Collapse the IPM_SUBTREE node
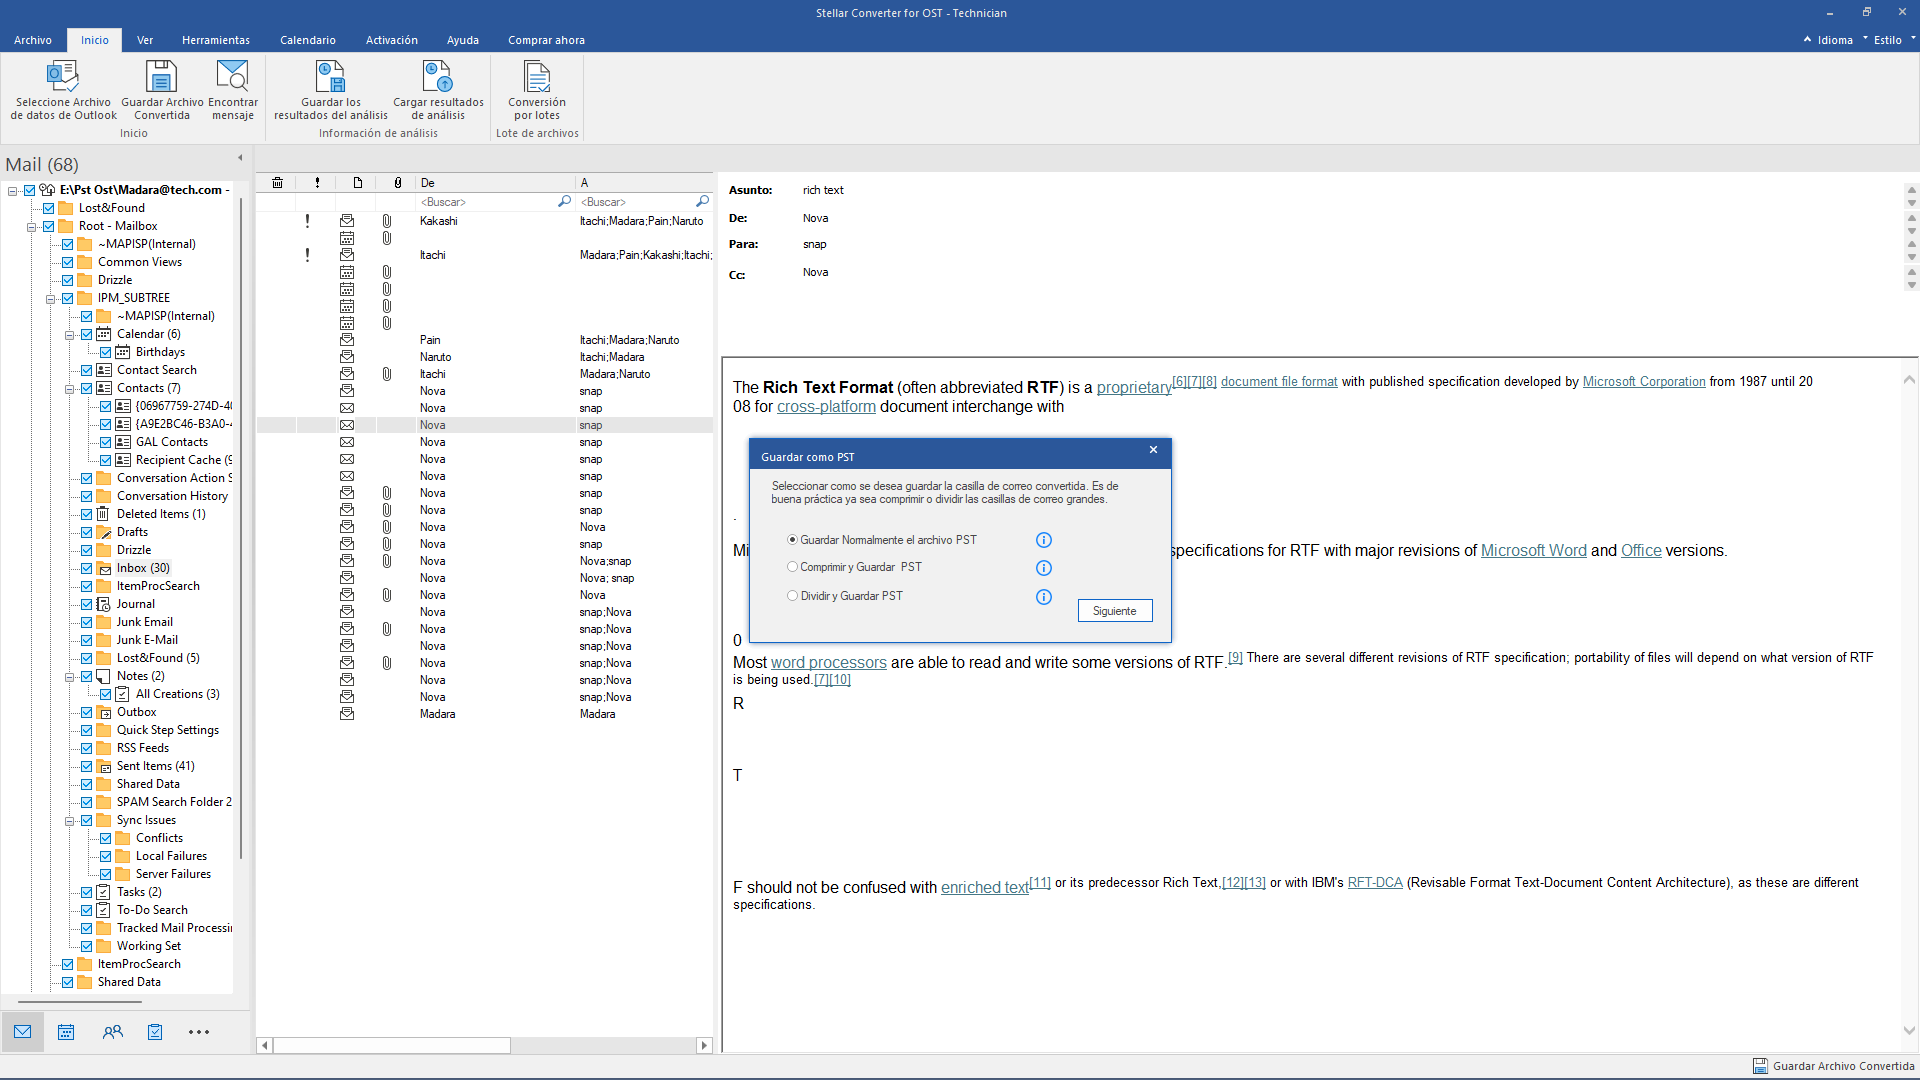 point(50,298)
